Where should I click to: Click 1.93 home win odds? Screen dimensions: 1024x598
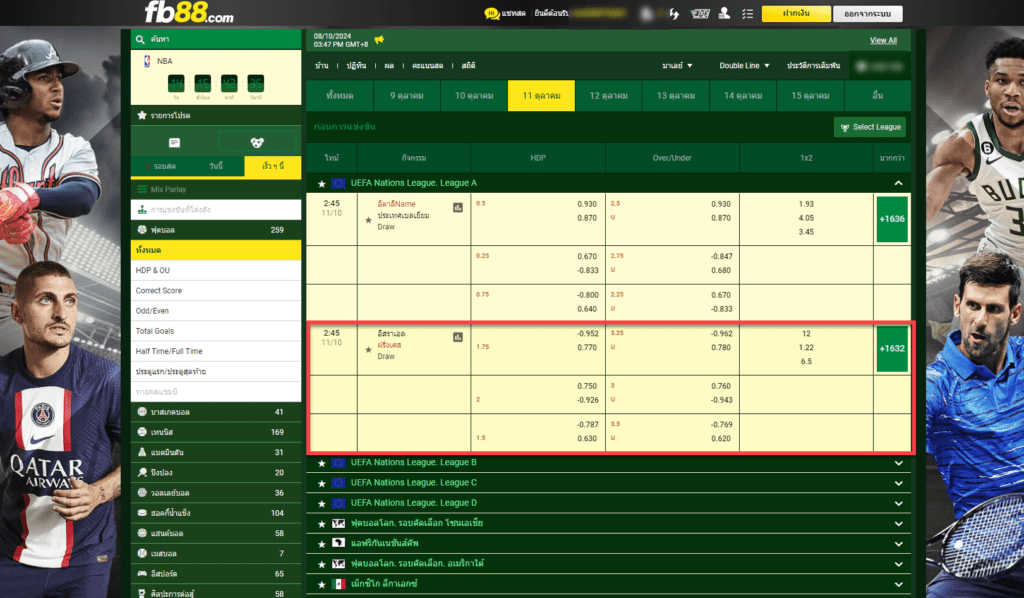tap(806, 204)
